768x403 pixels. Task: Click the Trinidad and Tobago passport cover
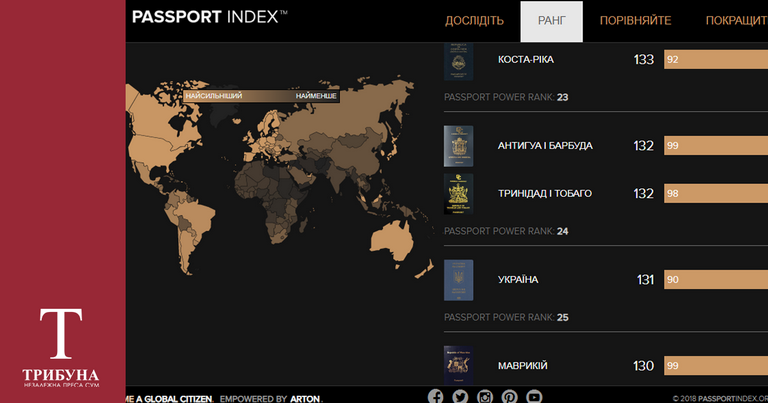(458, 194)
